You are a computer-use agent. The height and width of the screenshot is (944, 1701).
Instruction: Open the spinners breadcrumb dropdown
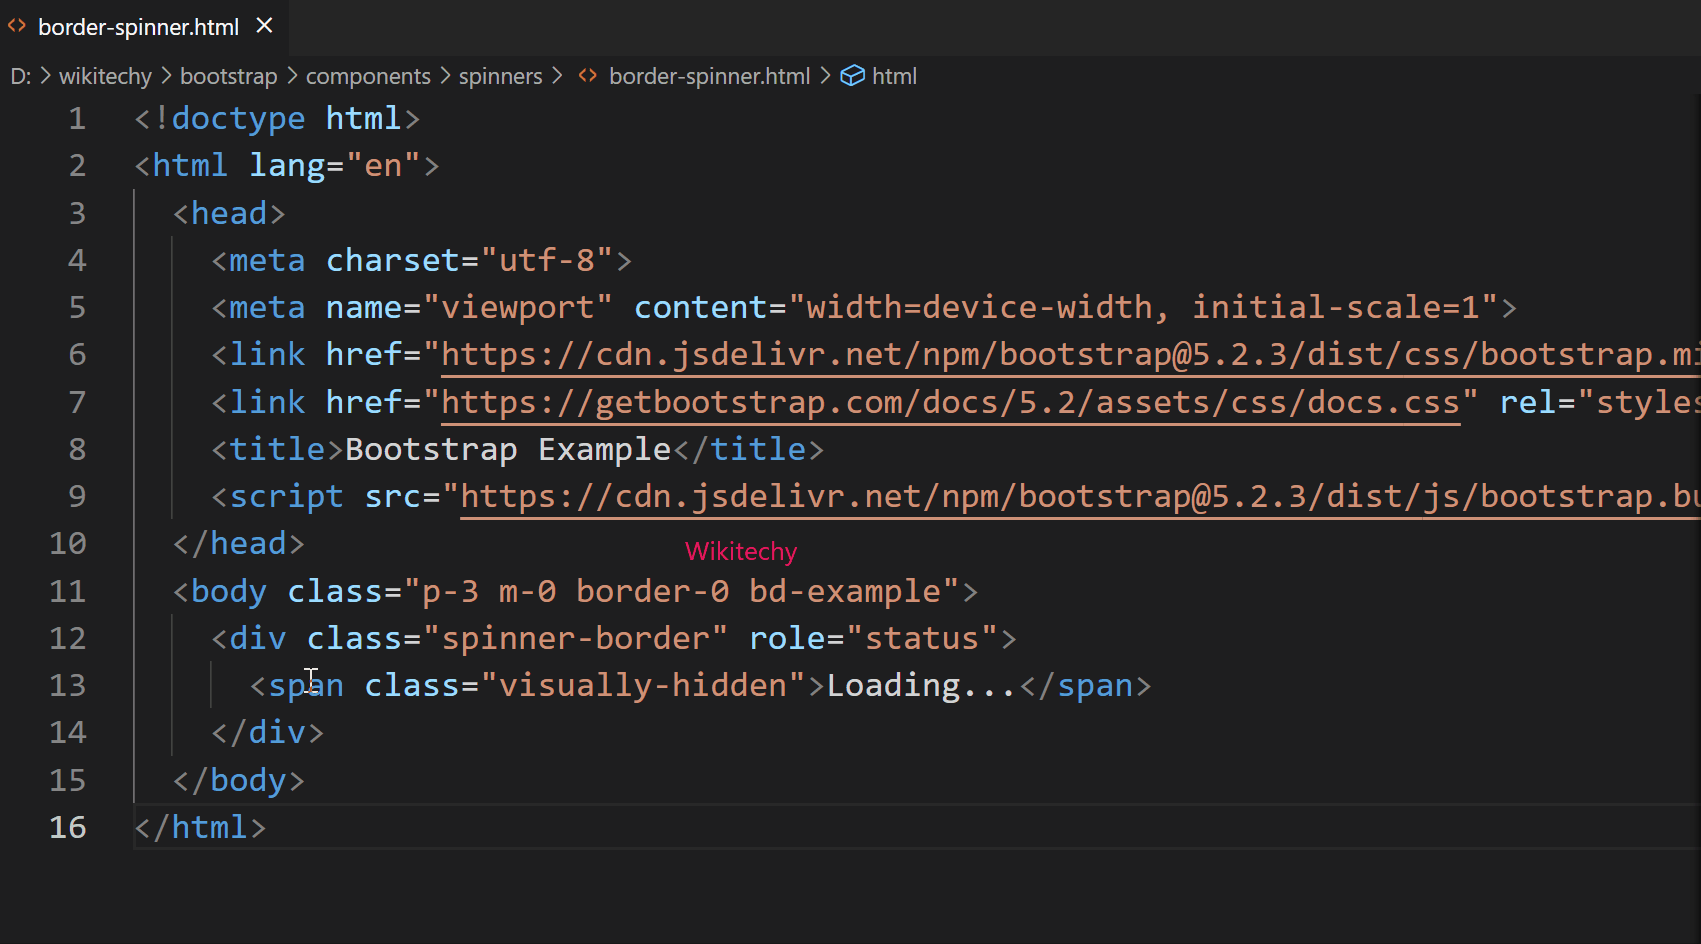coord(500,75)
